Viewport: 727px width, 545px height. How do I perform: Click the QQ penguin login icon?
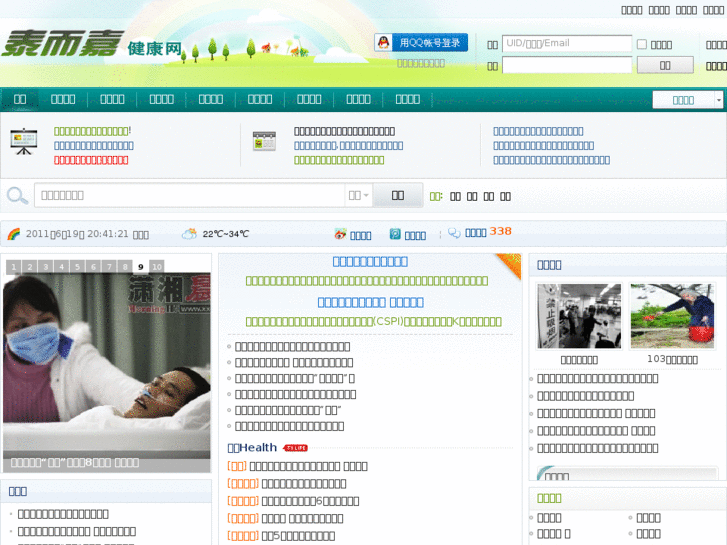click(383, 43)
